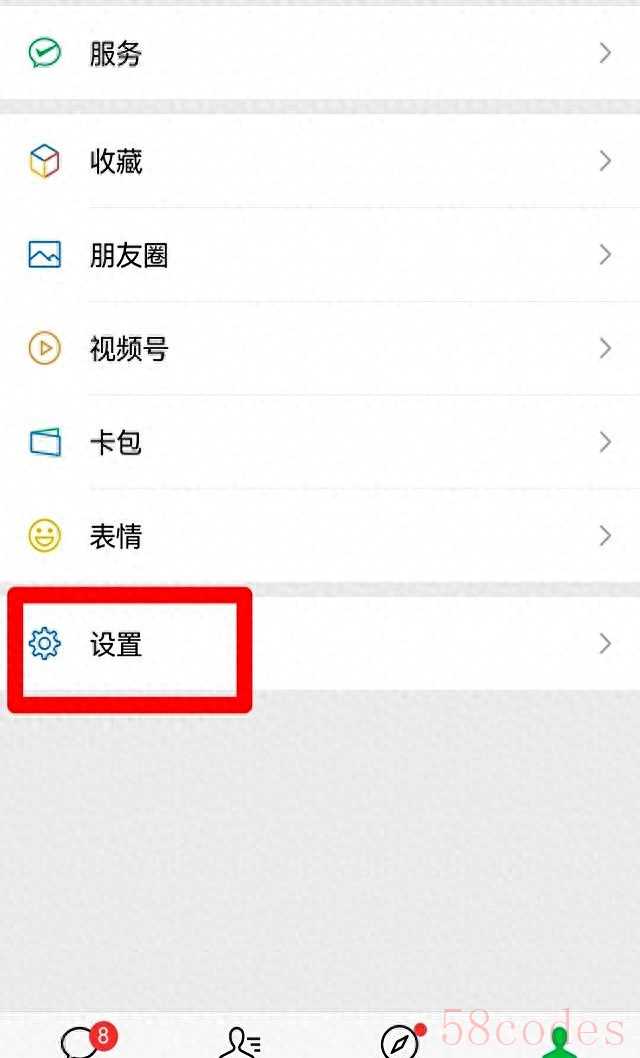The height and width of the screenshot is (1058, 640).
Task: Open the Discover compass tab
Action: [x=403, y=1040]
